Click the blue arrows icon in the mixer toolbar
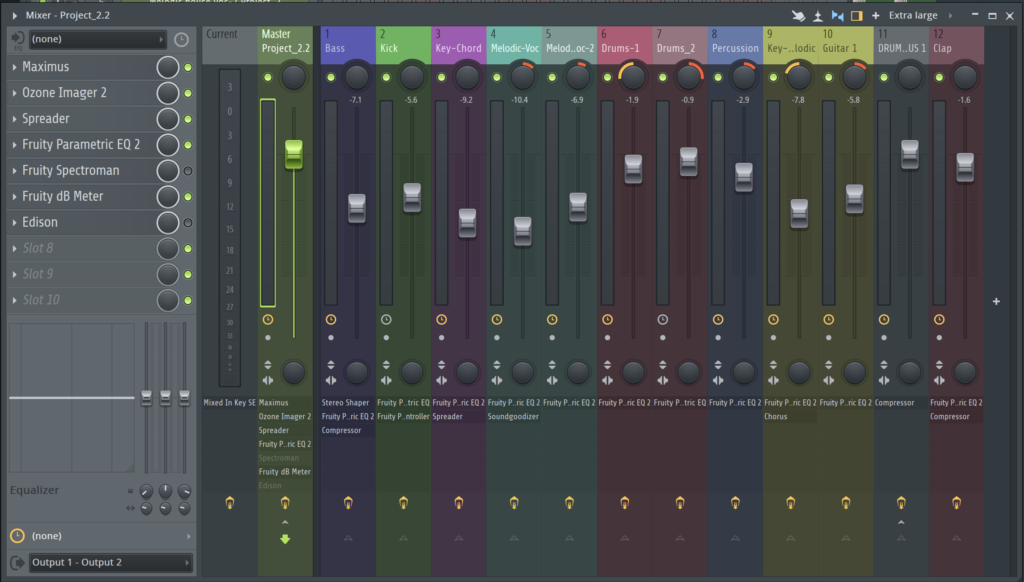 click(837, 15)
